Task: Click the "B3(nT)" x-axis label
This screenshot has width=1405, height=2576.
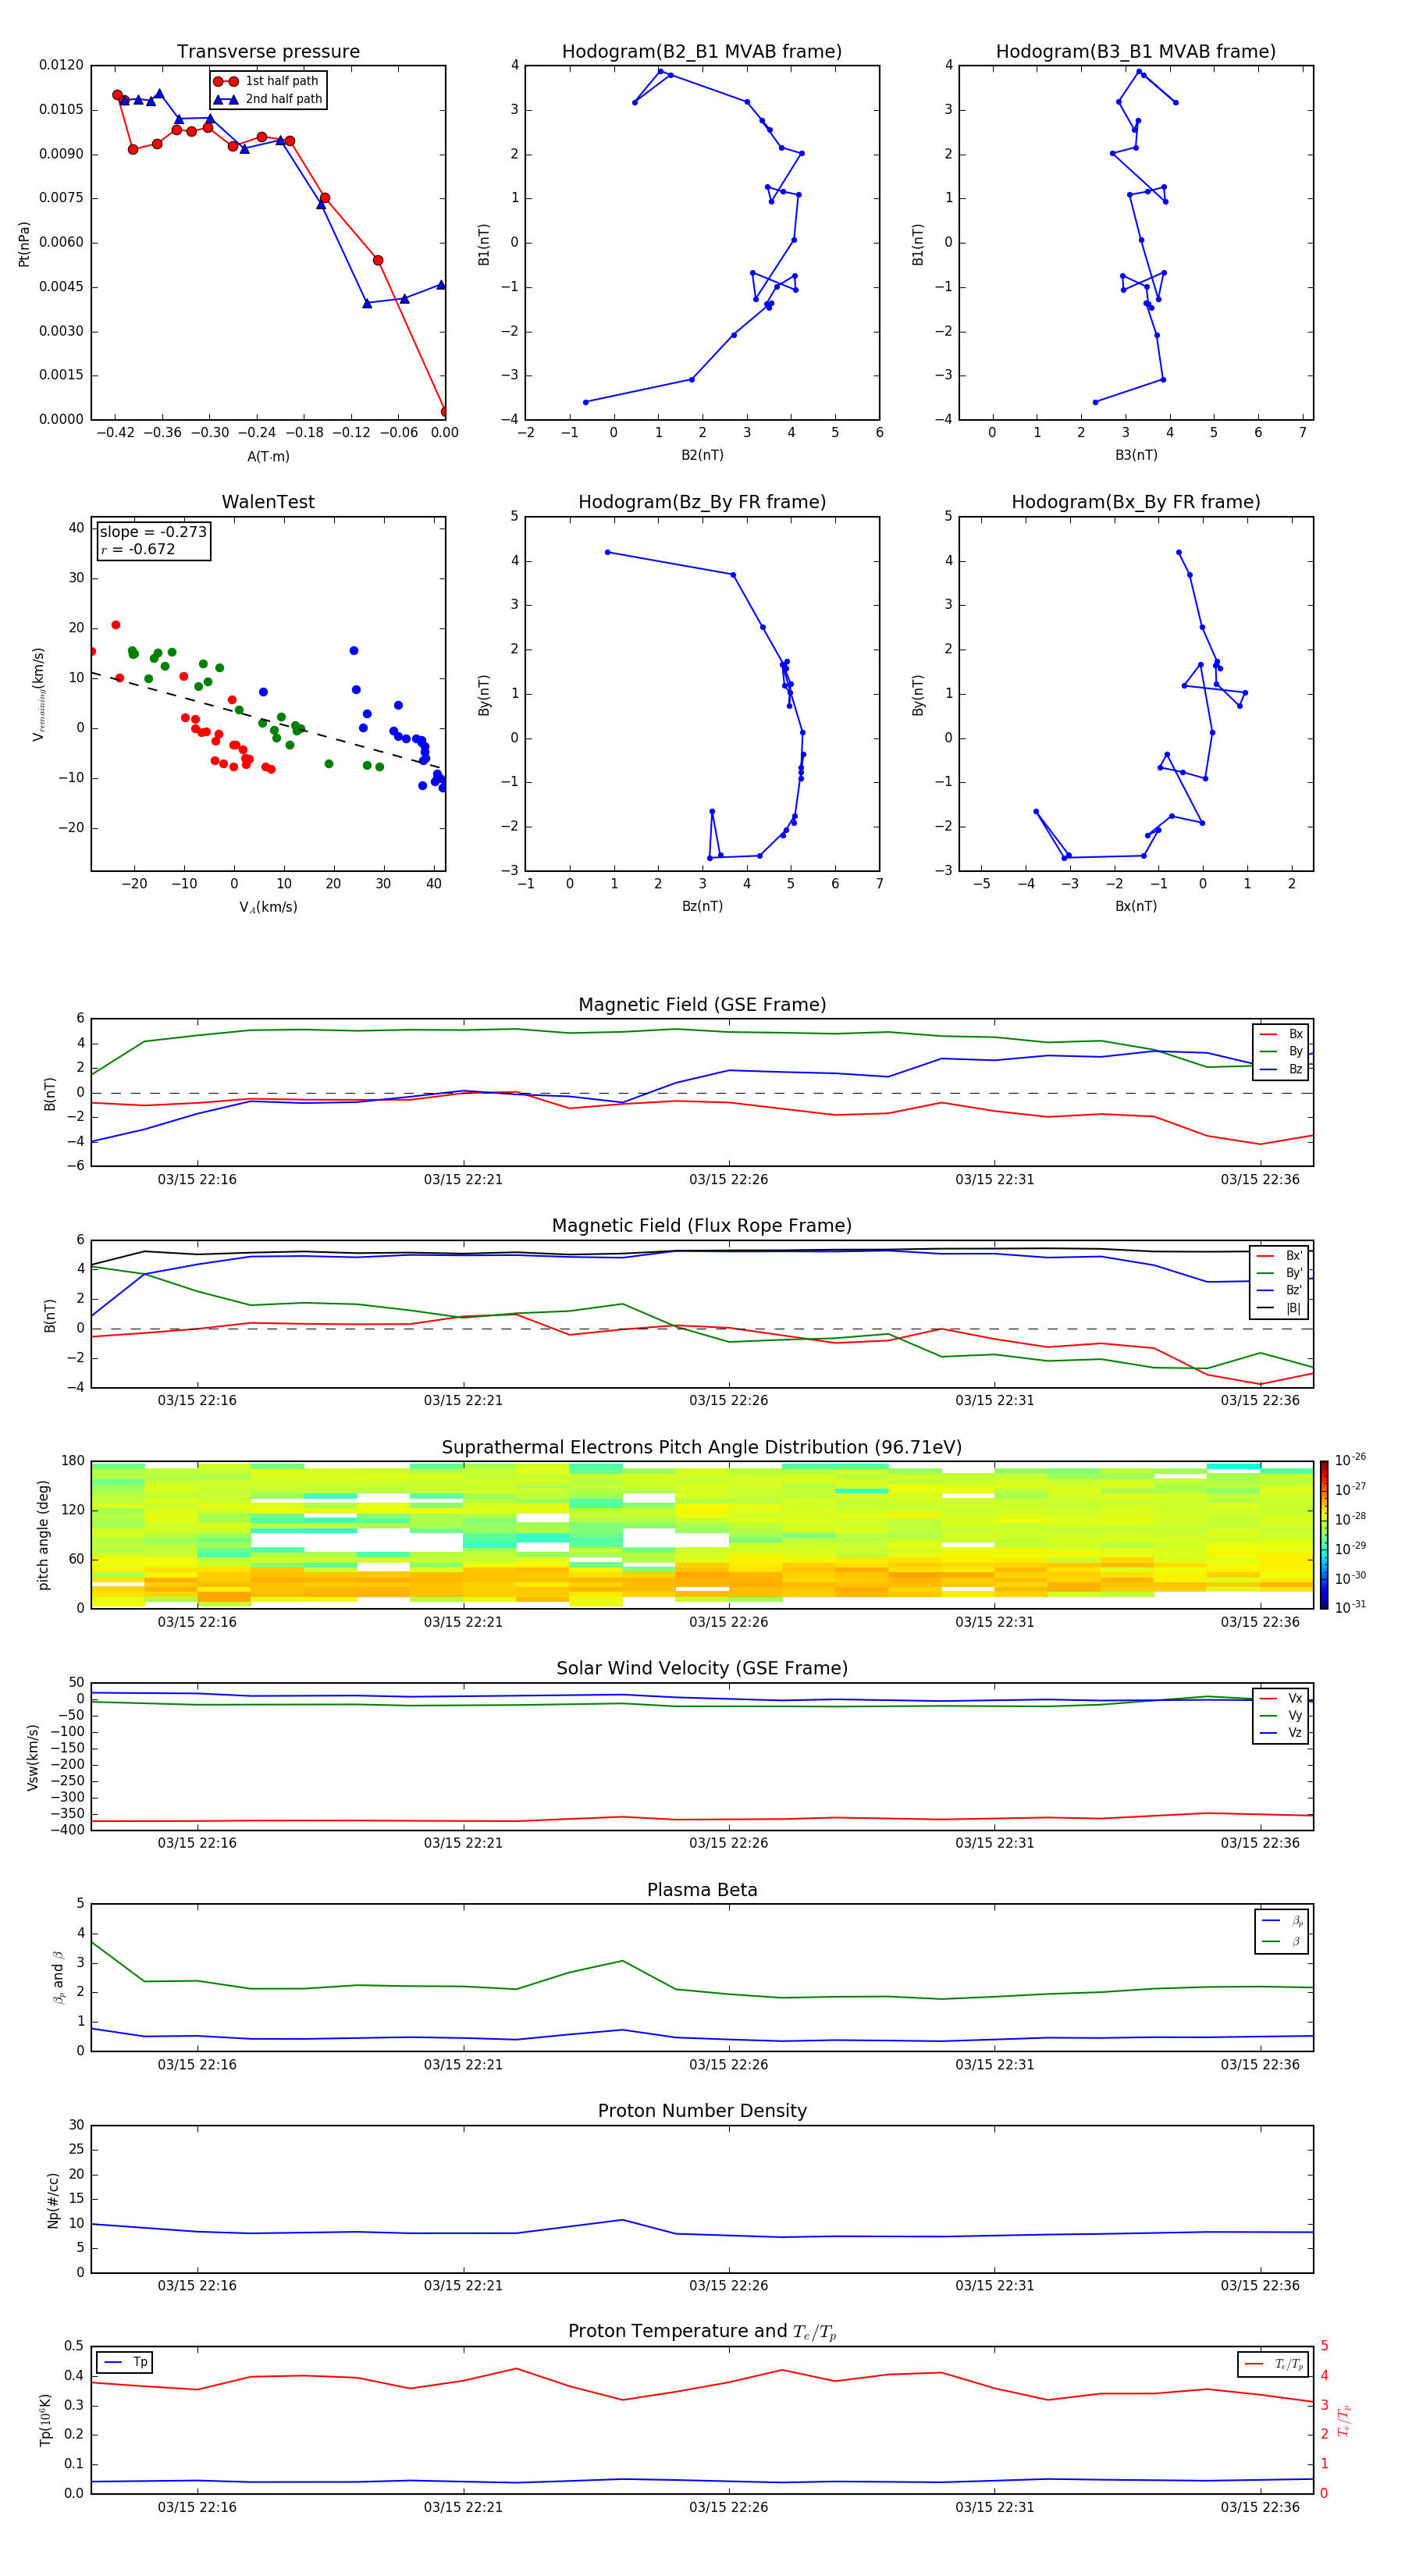Action: tap(1136, 455)
